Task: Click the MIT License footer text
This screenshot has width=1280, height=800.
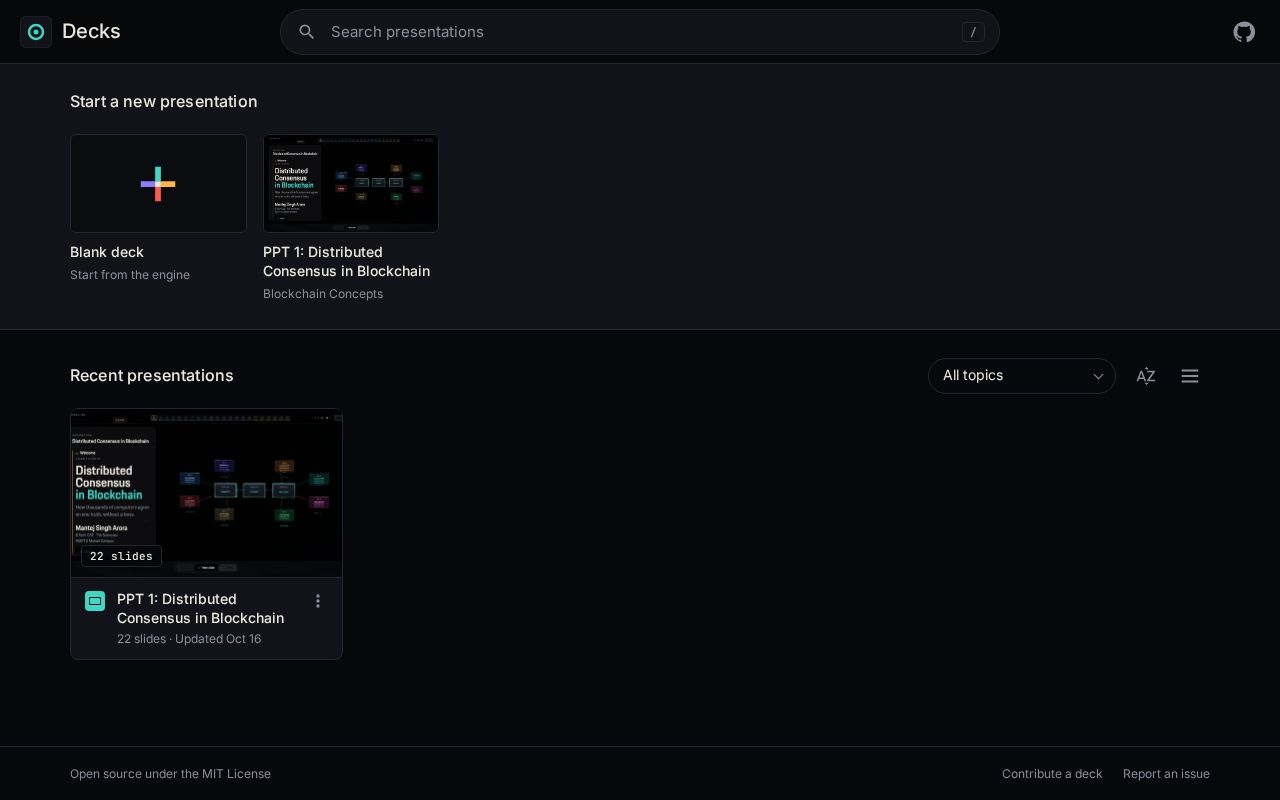Action: point(170,774)
